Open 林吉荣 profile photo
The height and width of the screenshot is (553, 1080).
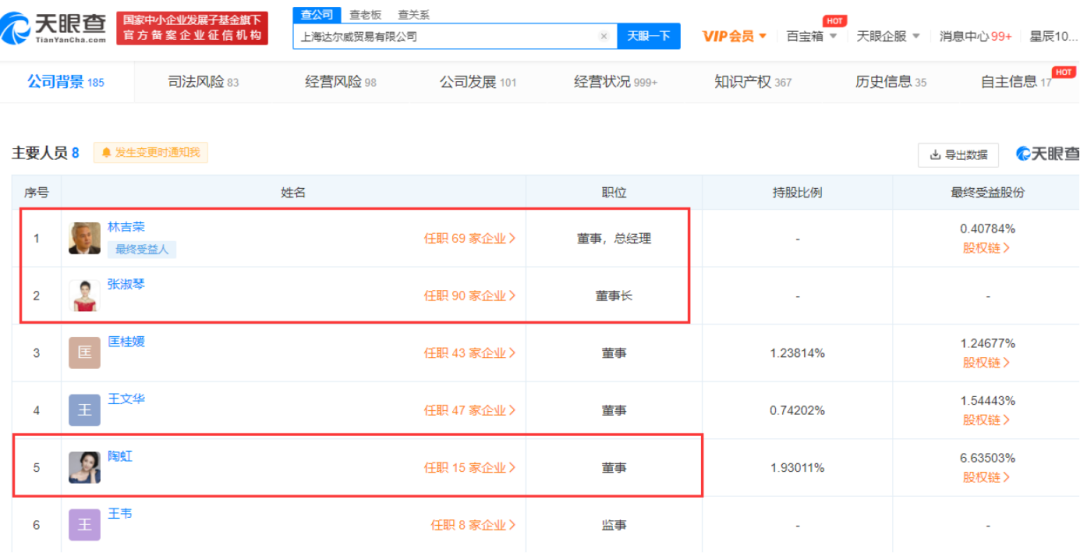point(85,238)
